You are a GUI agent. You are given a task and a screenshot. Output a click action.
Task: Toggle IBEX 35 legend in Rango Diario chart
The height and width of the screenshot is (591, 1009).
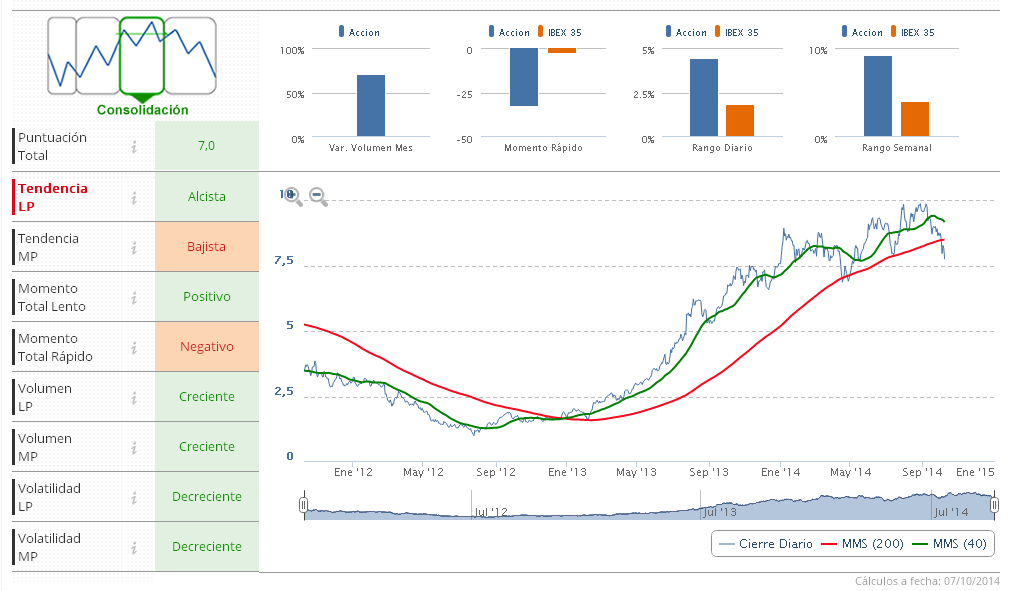coord(738,33)
